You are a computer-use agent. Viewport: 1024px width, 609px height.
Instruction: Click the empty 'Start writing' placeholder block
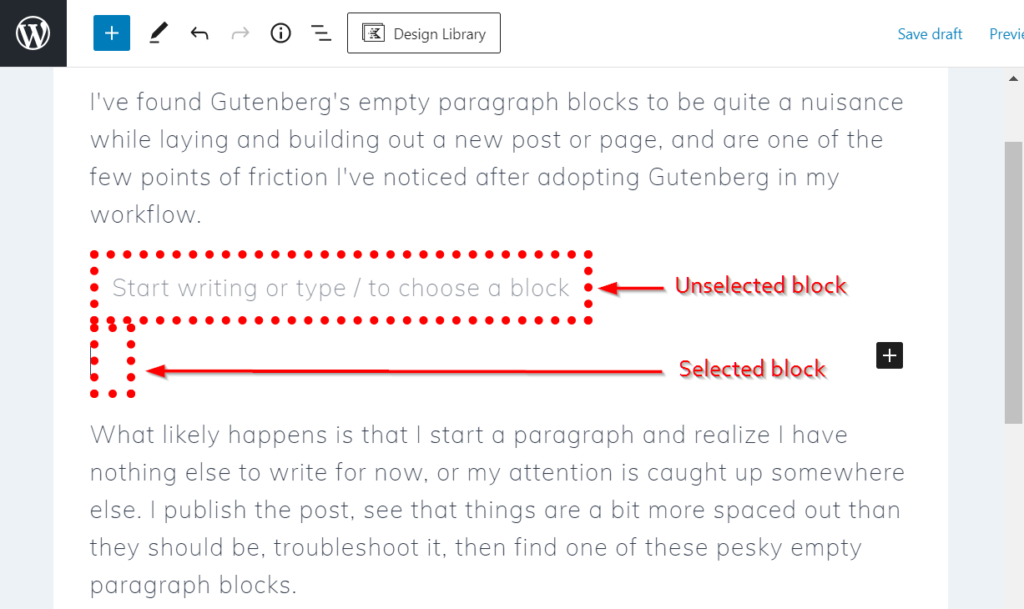[x=341, y=288]
